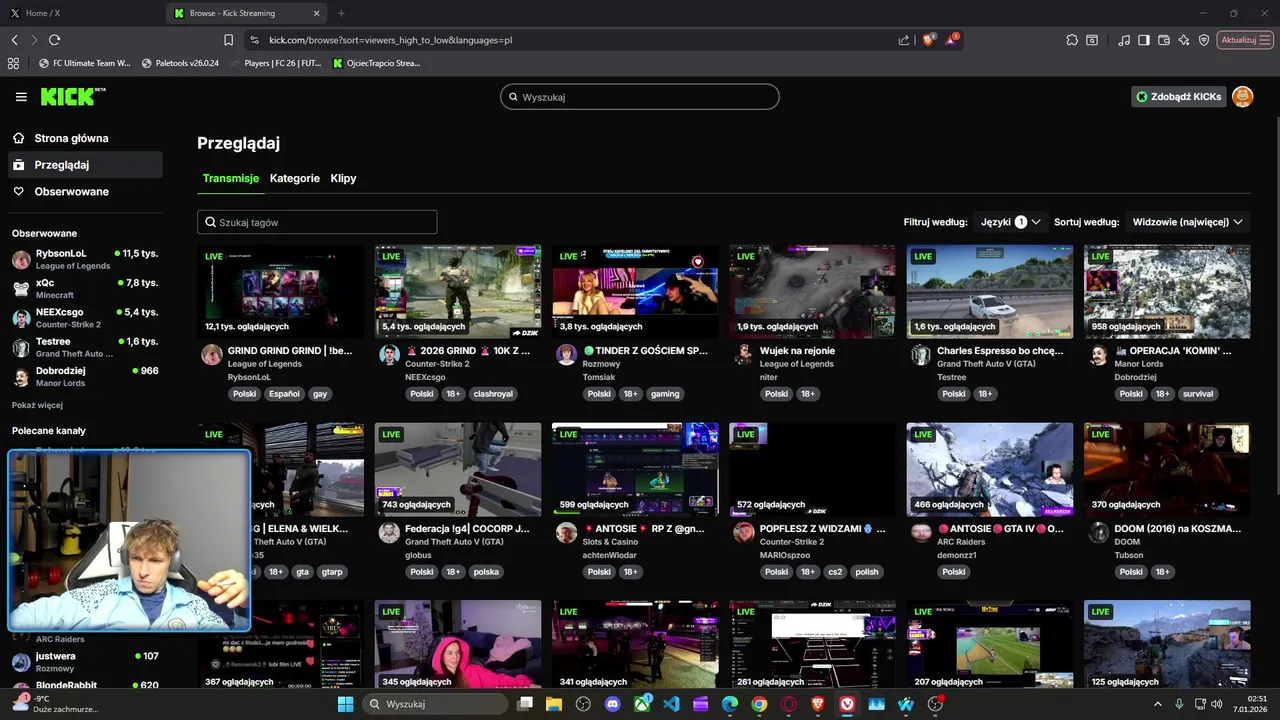
Task: Click the clashroyal tag on NEEXcsgo stream
Action: (x=493, y=394)
